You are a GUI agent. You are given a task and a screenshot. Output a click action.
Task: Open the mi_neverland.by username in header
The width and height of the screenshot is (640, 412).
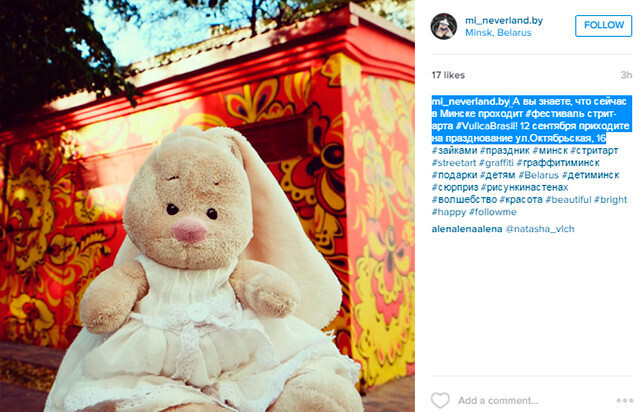tap(504, 20)
